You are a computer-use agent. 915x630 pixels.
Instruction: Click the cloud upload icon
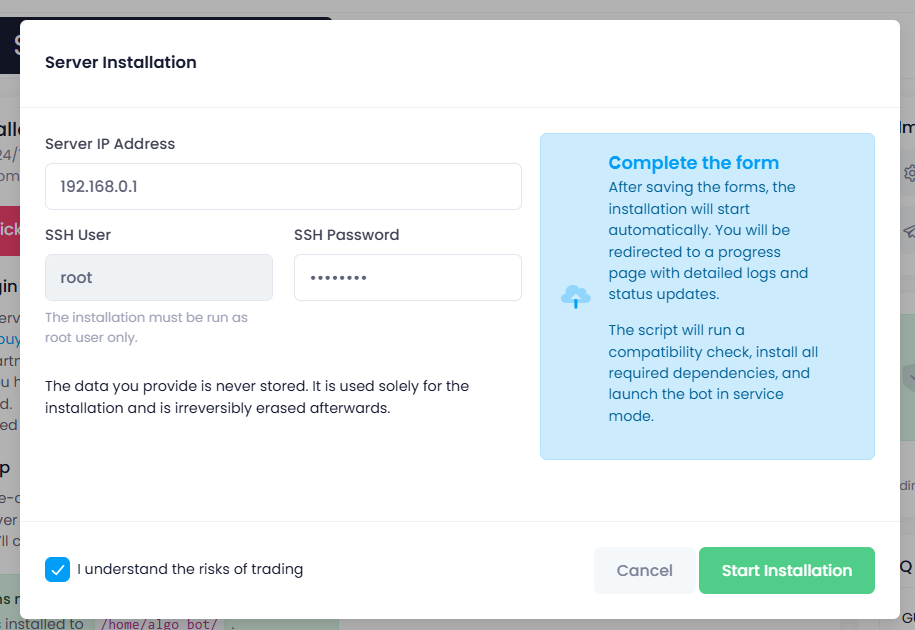(x=575, y=296)
